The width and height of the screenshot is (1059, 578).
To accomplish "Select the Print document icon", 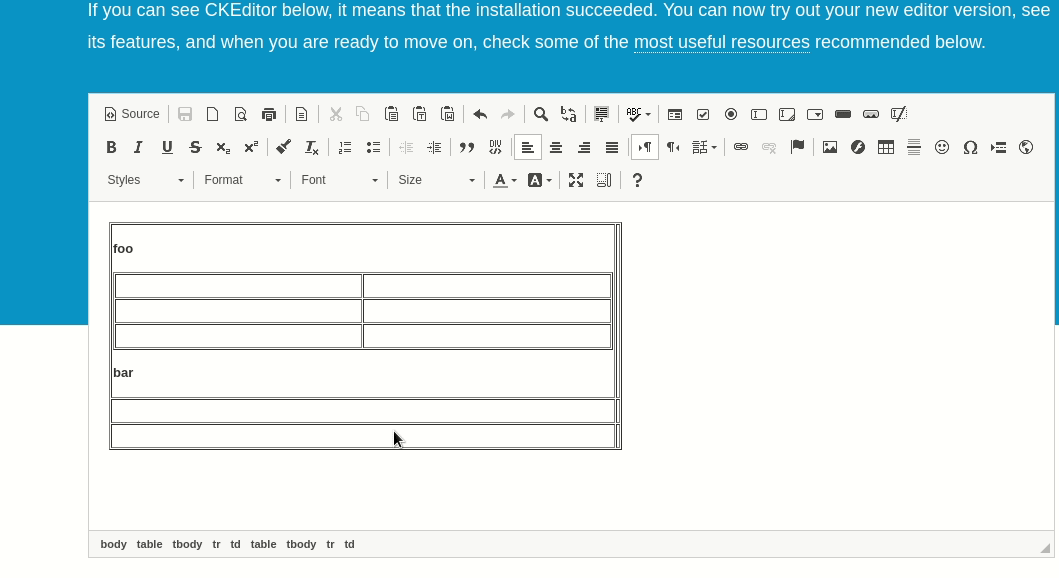I will point(268,114).
